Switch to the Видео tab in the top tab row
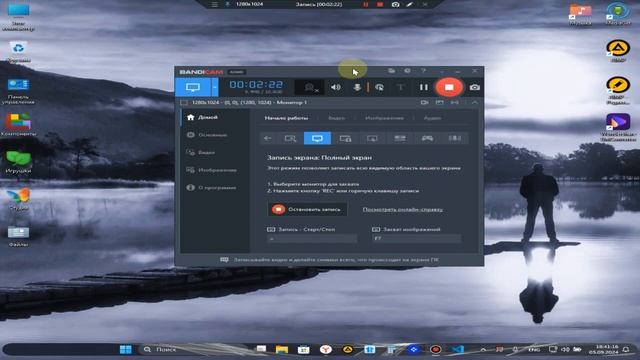The width and height of the screenshot is (640, 360). pos(336,118)
